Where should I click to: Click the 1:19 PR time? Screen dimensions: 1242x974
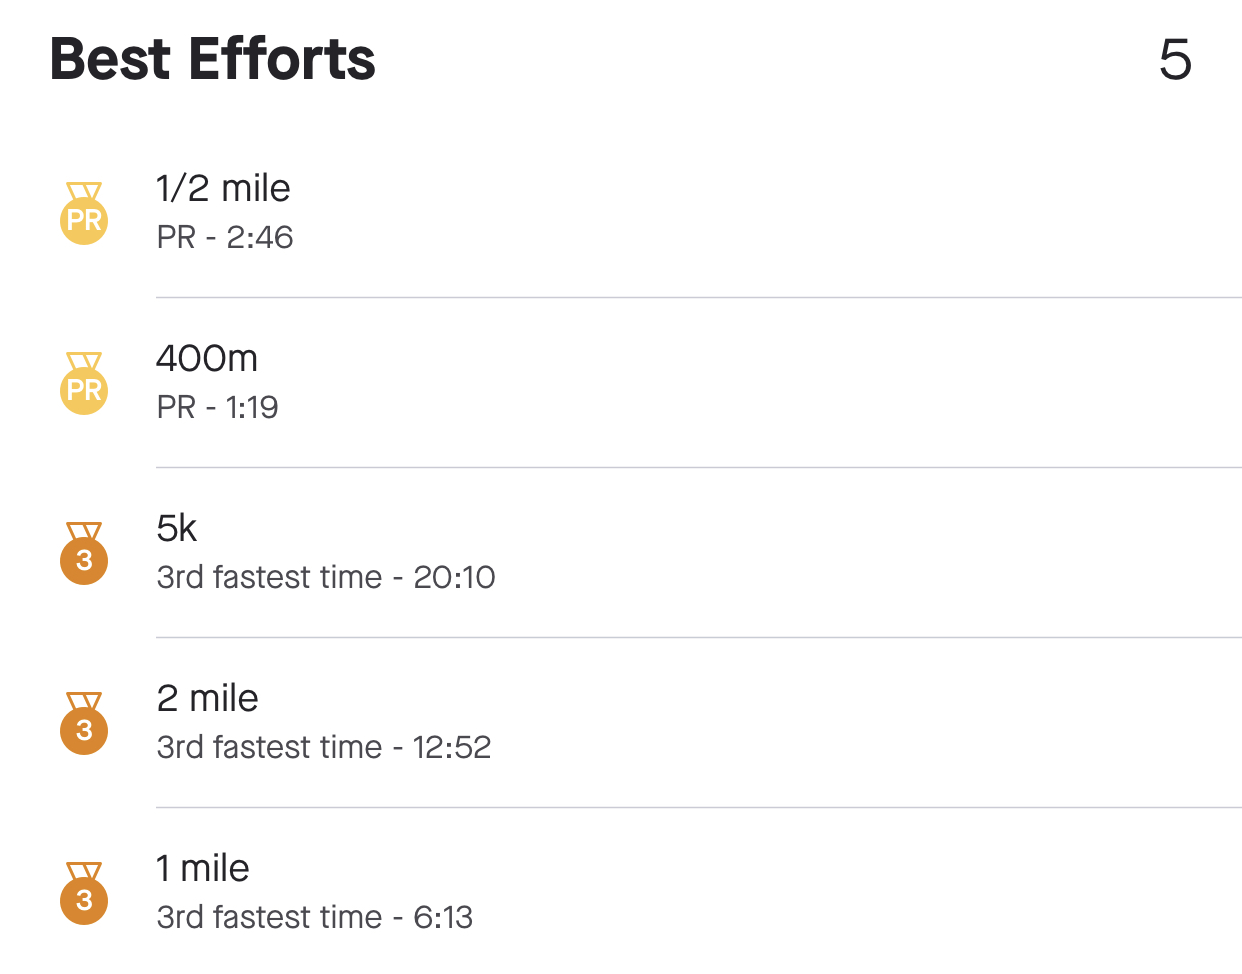coord(252,407)
